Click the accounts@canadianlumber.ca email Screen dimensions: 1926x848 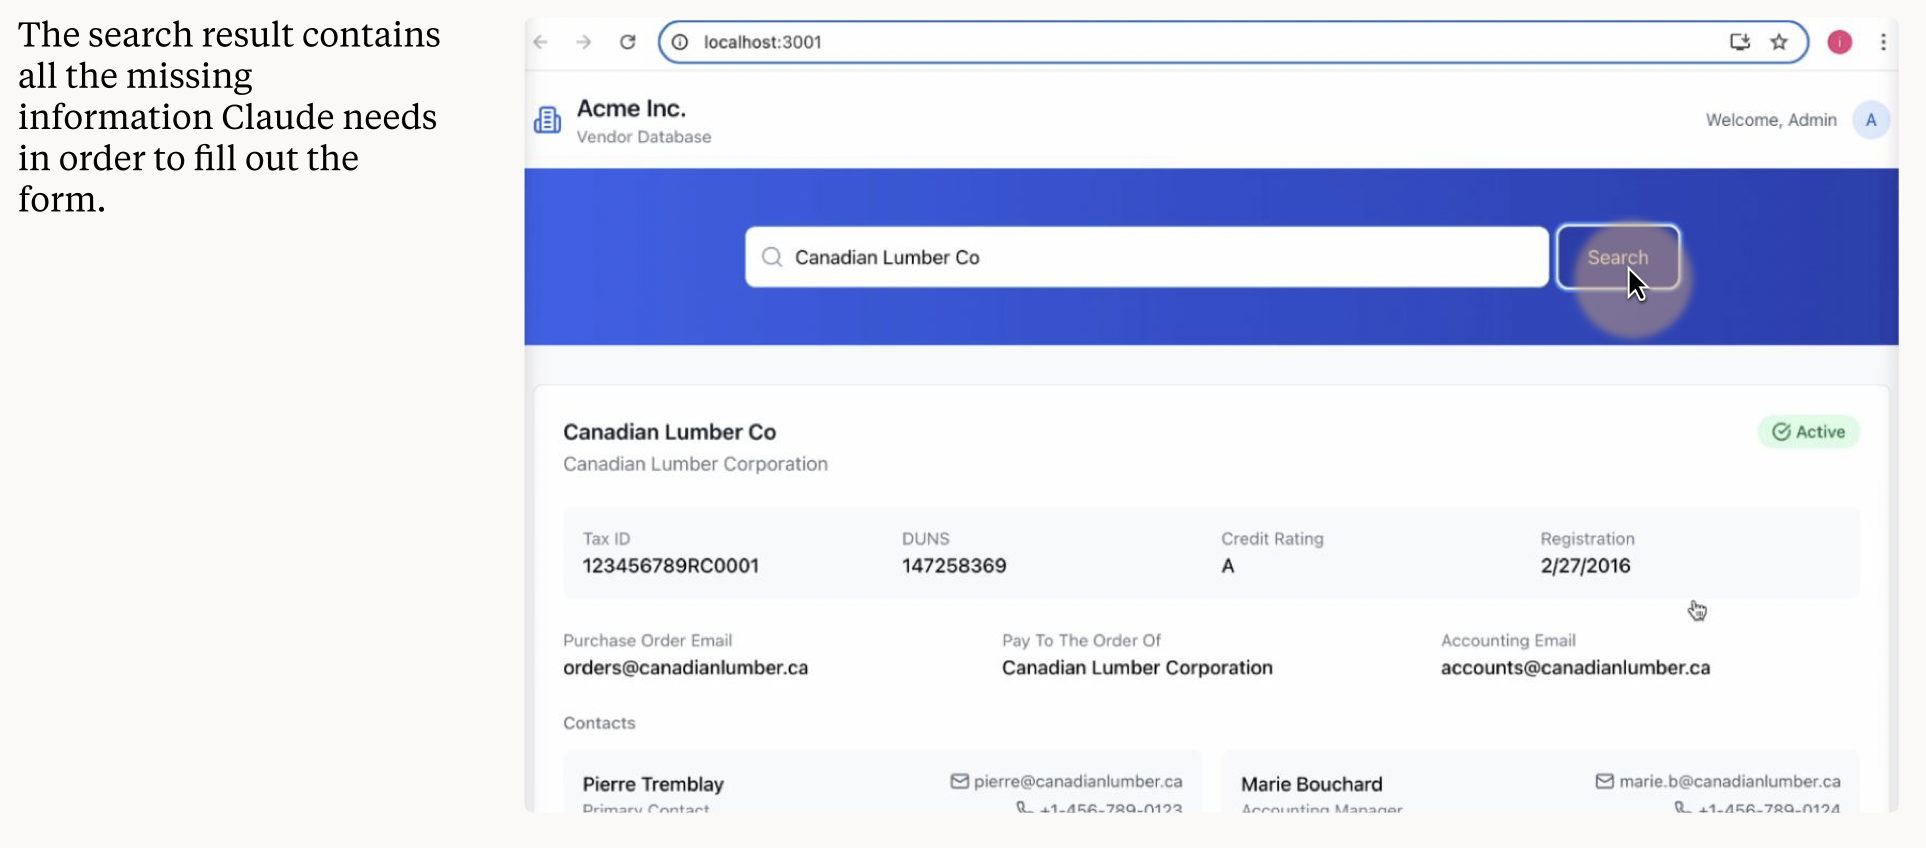pyautogui.click(x=1575, y=668)
